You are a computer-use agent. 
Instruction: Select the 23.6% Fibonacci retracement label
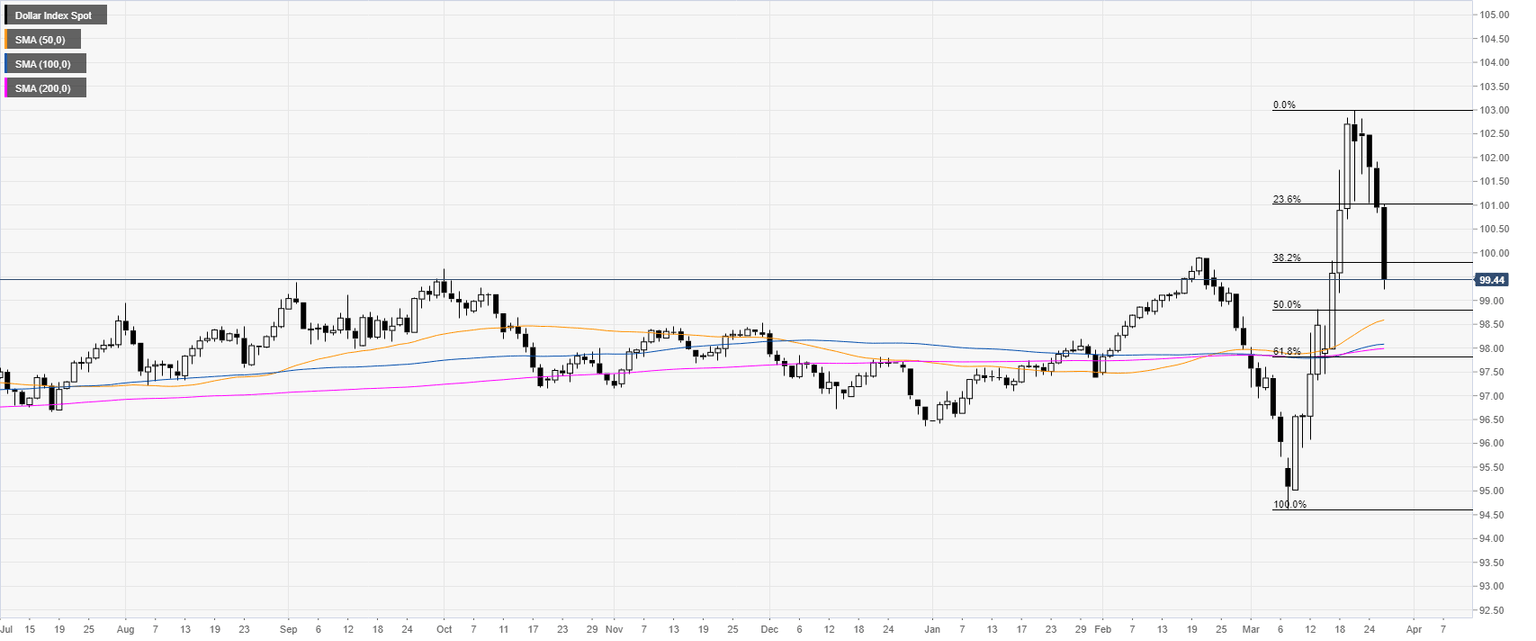point(1286,199)
